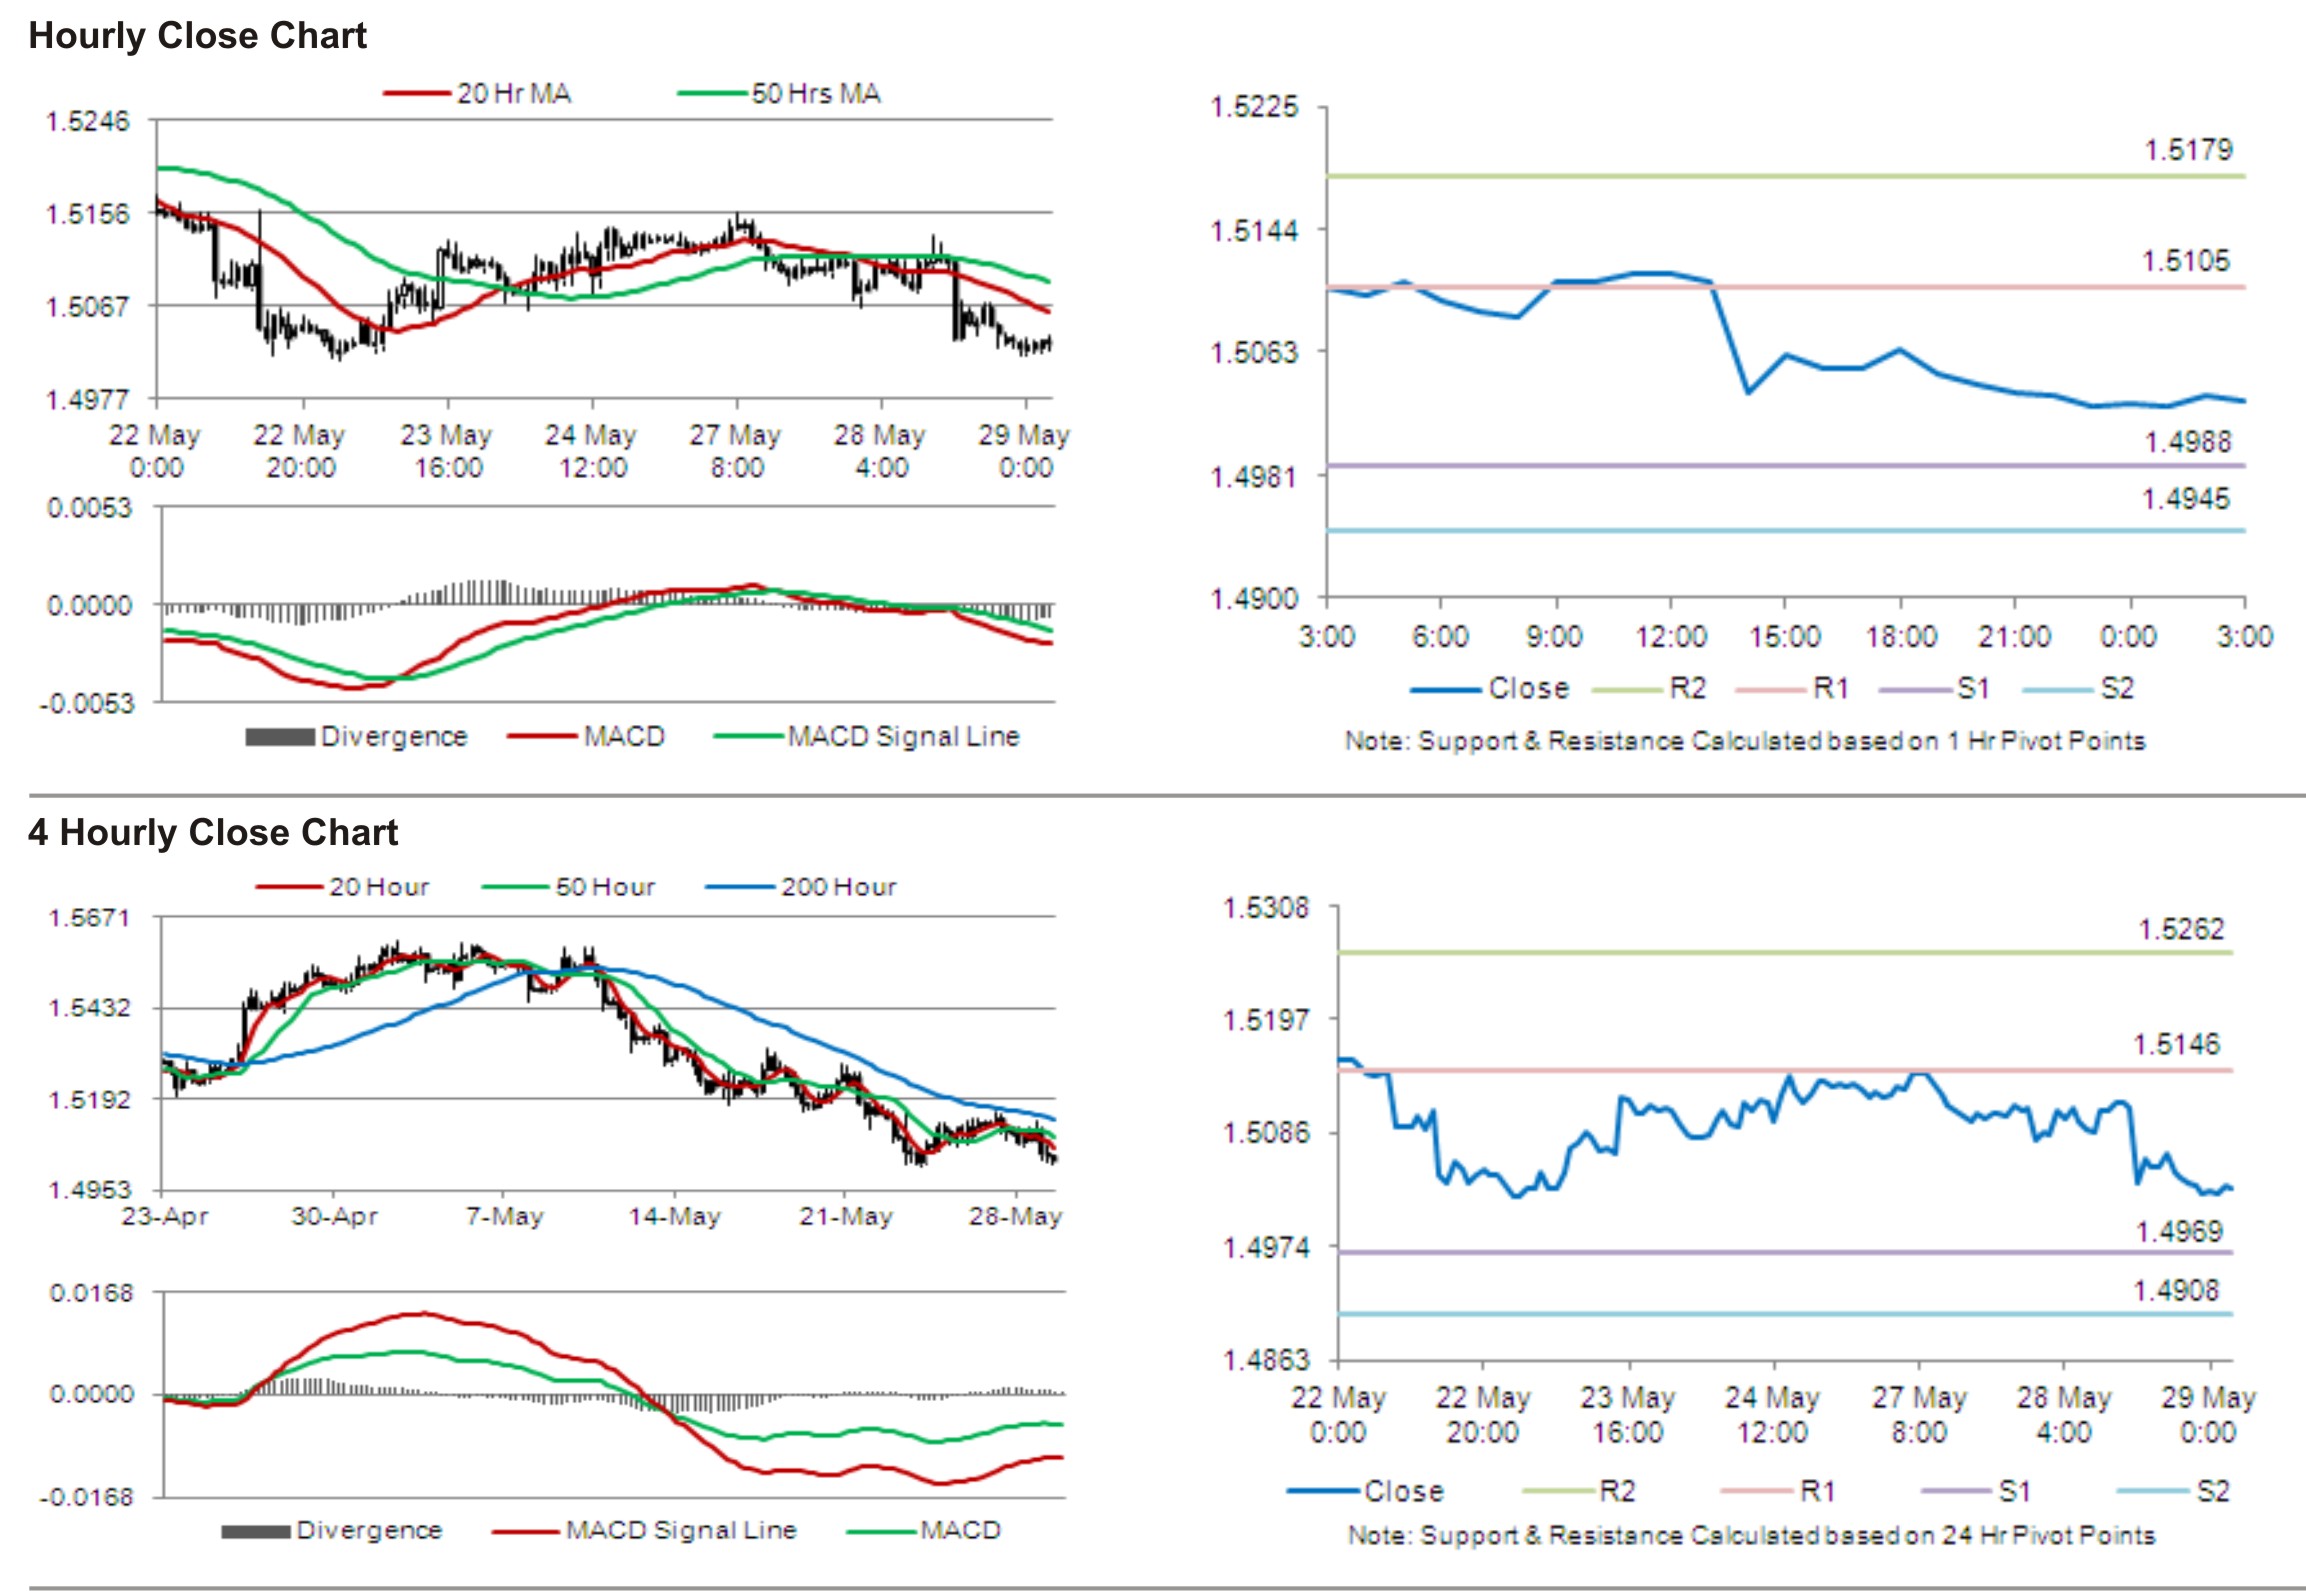2306x1591 pixels.
Task: Click 'Close' legend in the 1 Hr pivot chart
Action: (1529, 688)
